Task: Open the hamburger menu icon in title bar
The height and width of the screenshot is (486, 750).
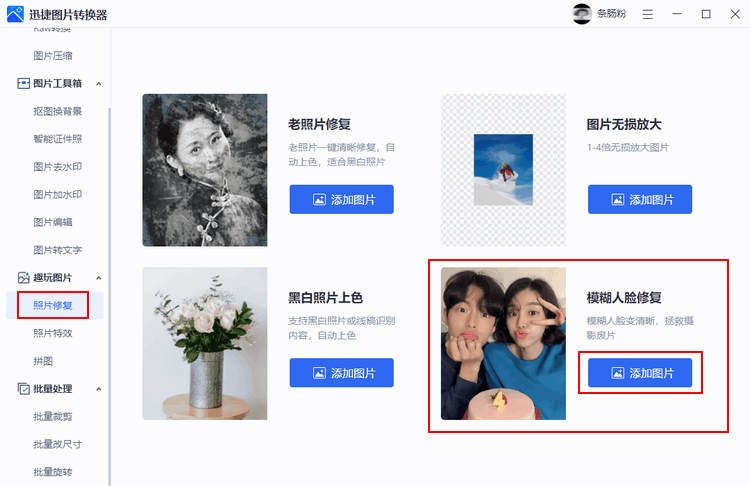Action: pyautogui.click(x=648, y=14)
